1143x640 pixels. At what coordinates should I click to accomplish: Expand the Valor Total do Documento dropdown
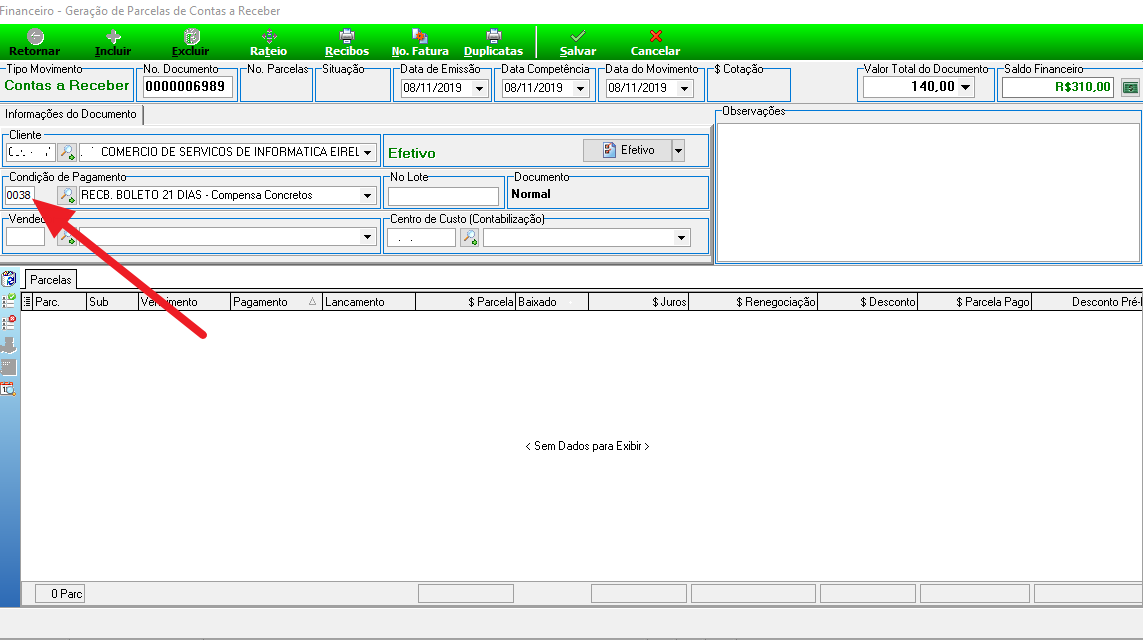(x=965, y=87)
